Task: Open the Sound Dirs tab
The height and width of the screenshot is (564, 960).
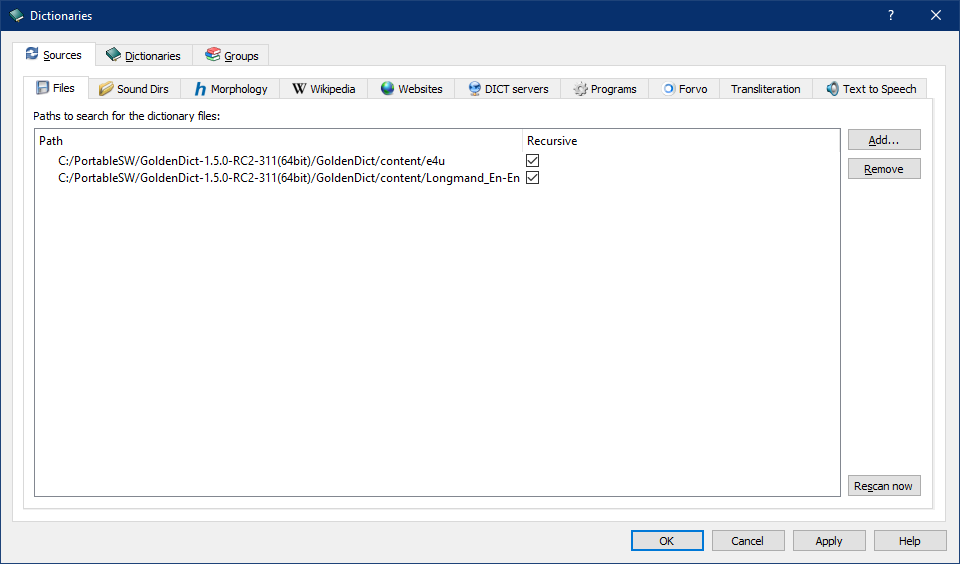Action: tap(135, 89)
